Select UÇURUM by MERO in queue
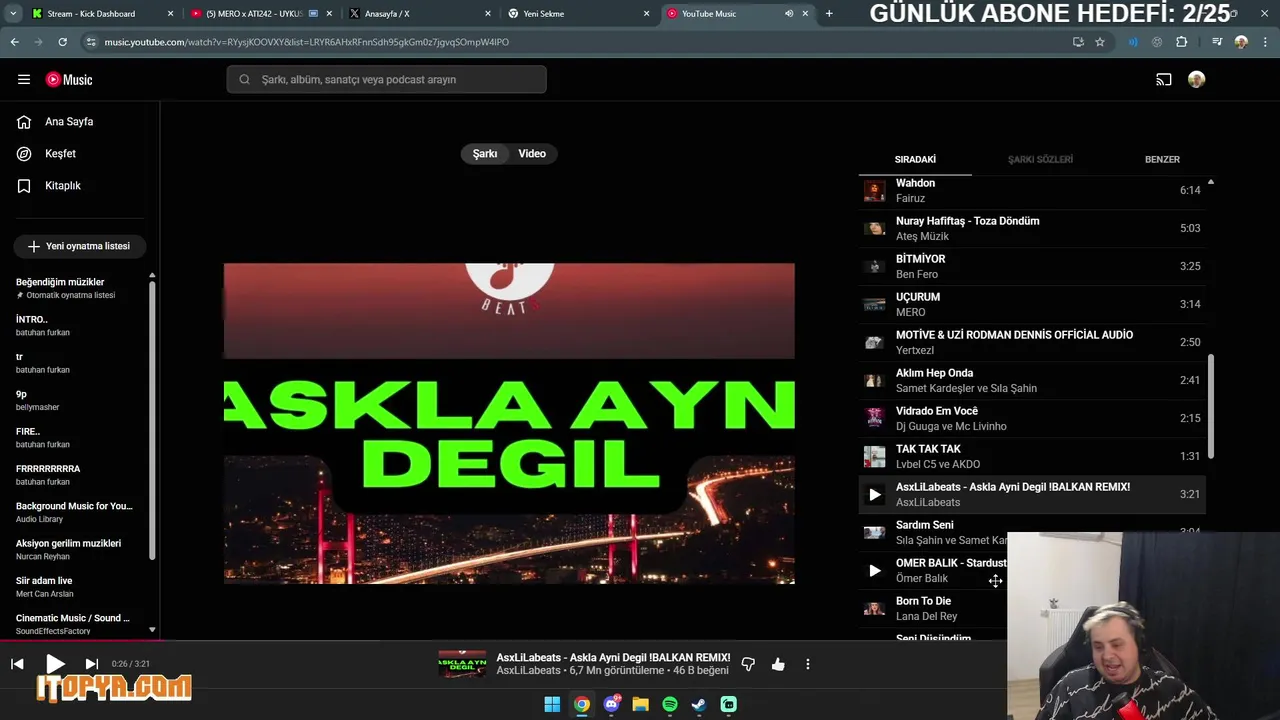This screenshot has width=1280, height=720. (1032, 304)
